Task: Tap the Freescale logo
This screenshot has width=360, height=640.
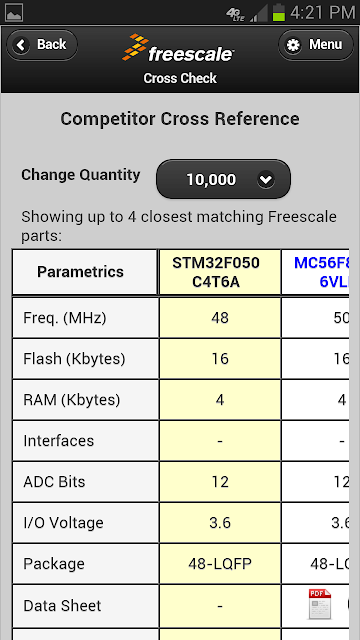Action: (178, 49)
